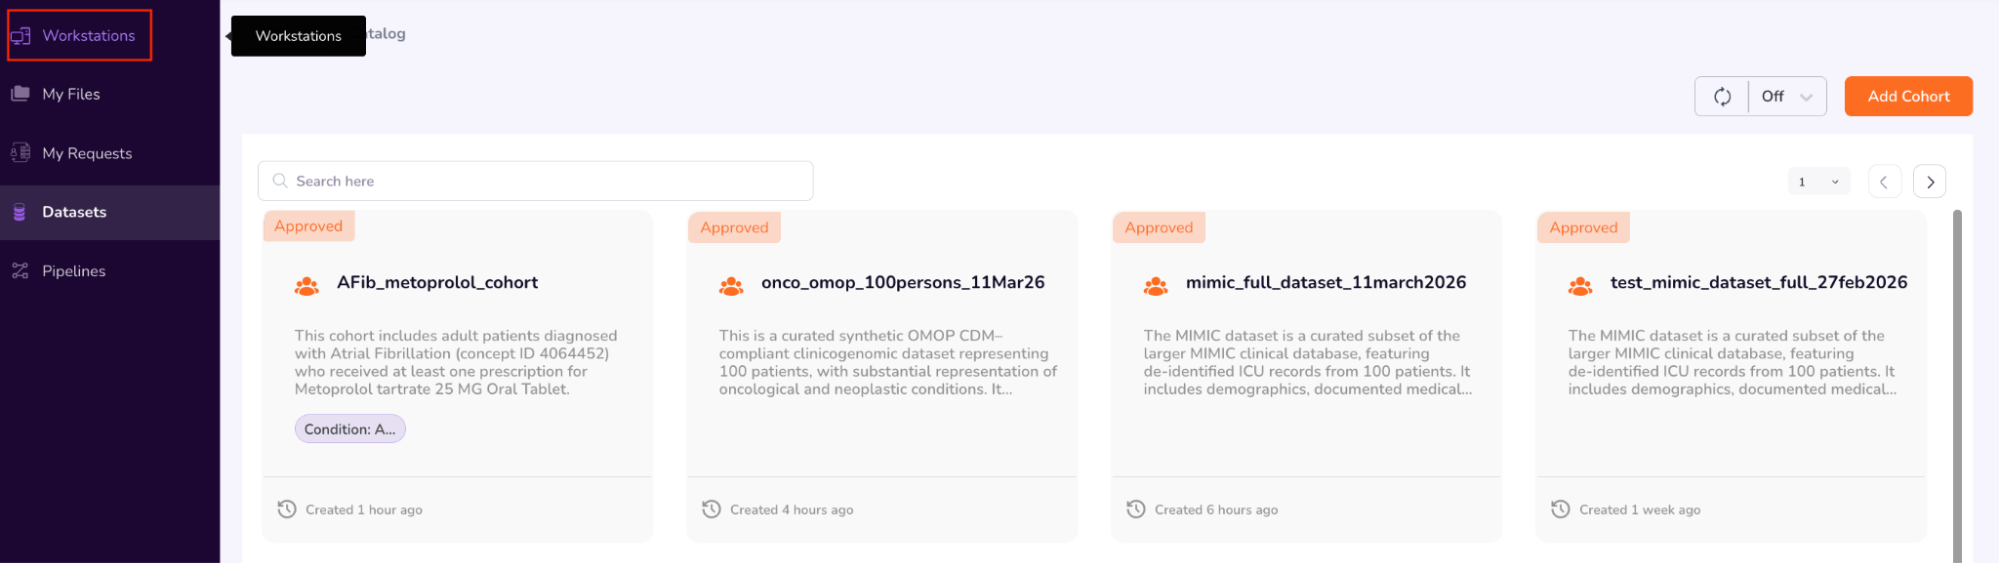Click the clock icon beside Created 6 hours ago
The width and height of the screenshot is (1999, 564).
coord(1136,510)
